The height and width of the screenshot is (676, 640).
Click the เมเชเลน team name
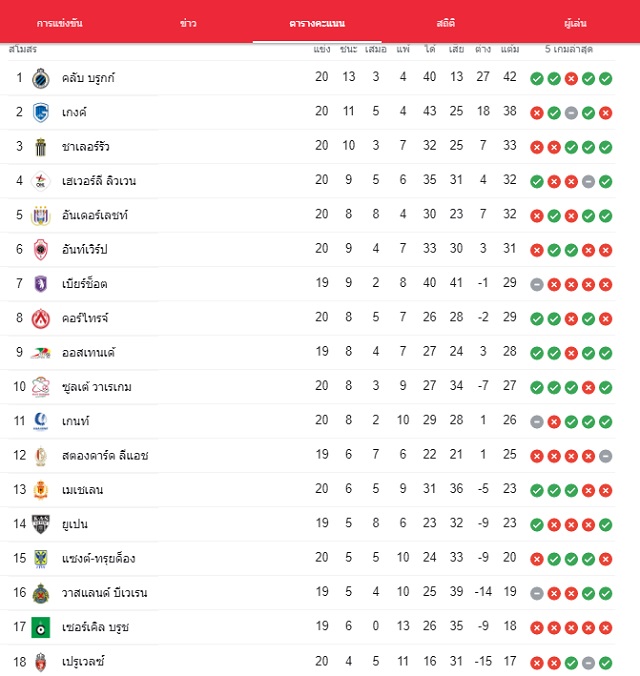click(82, 490)
